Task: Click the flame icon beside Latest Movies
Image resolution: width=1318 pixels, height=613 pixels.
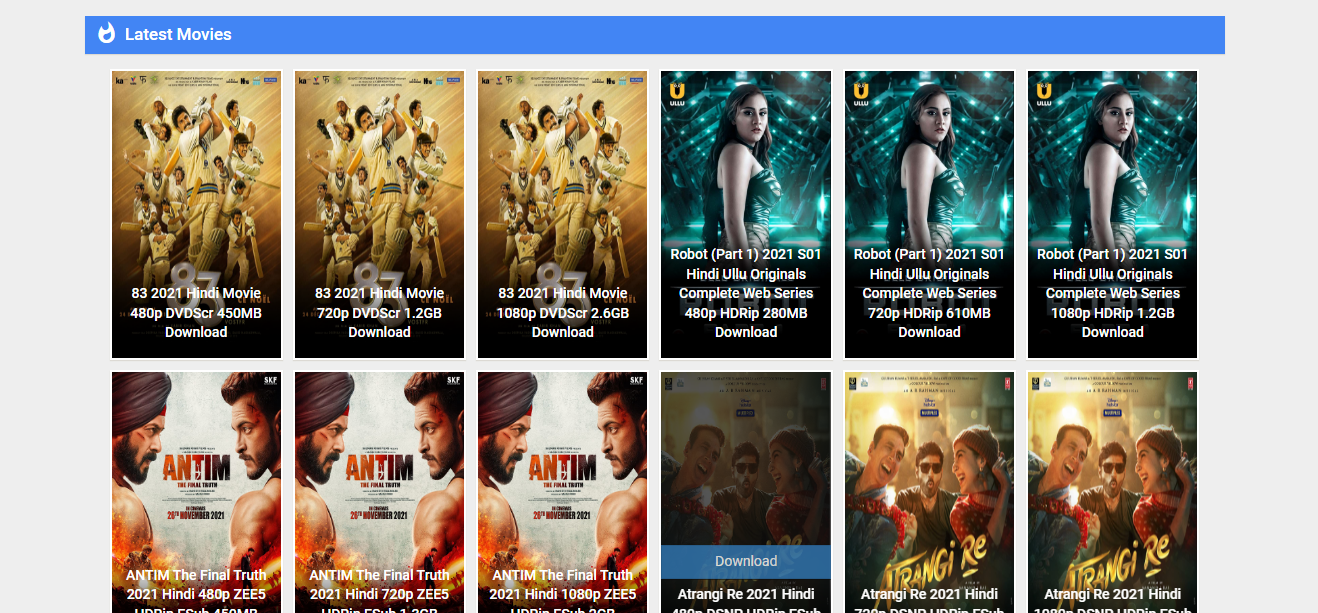Action: click(x=106, y=34)
